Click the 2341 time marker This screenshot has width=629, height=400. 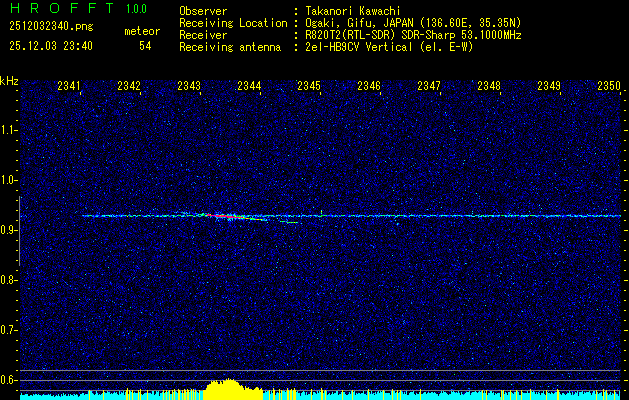pos(69,87)
